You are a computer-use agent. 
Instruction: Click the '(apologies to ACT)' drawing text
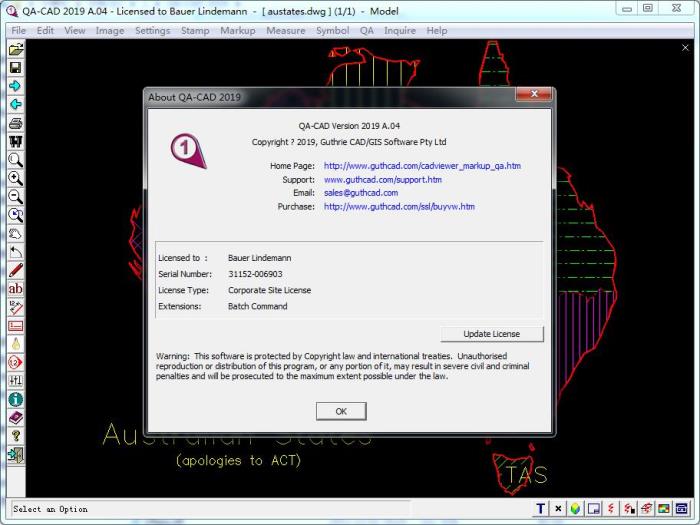[238, 460]
